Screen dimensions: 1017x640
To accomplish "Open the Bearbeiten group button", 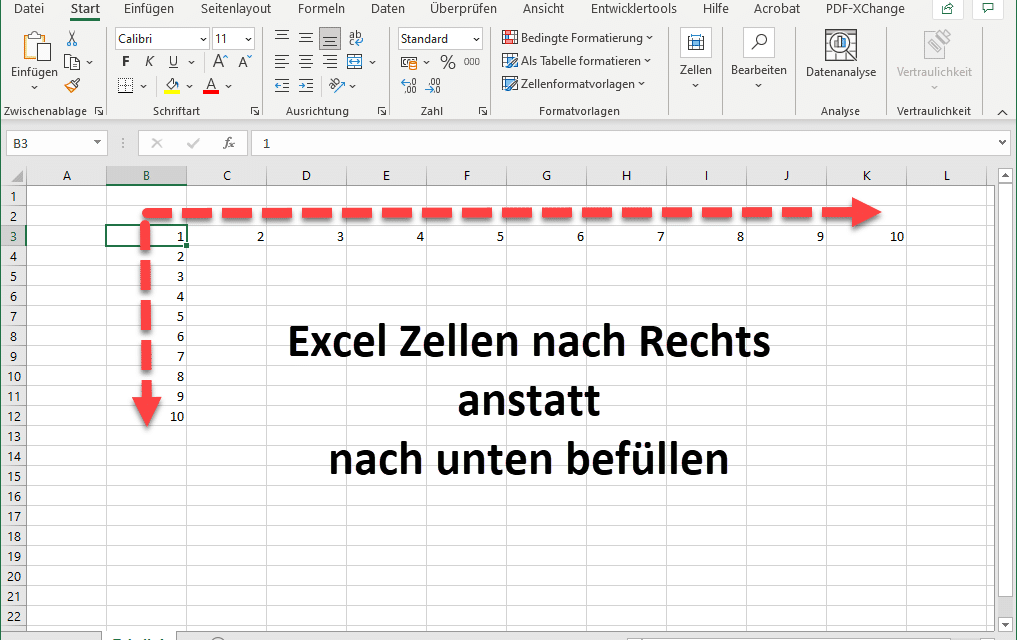I will pos(758,60).
